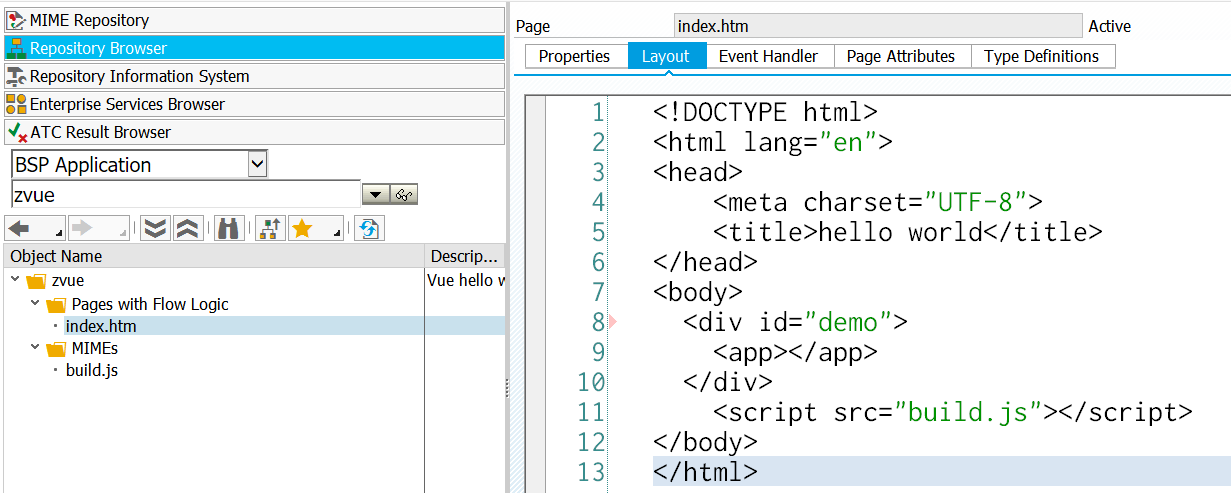Collapse the zvue root node
Image resolution: width=1231 pixels, height=493 pixels.
(x=15, y=280)
